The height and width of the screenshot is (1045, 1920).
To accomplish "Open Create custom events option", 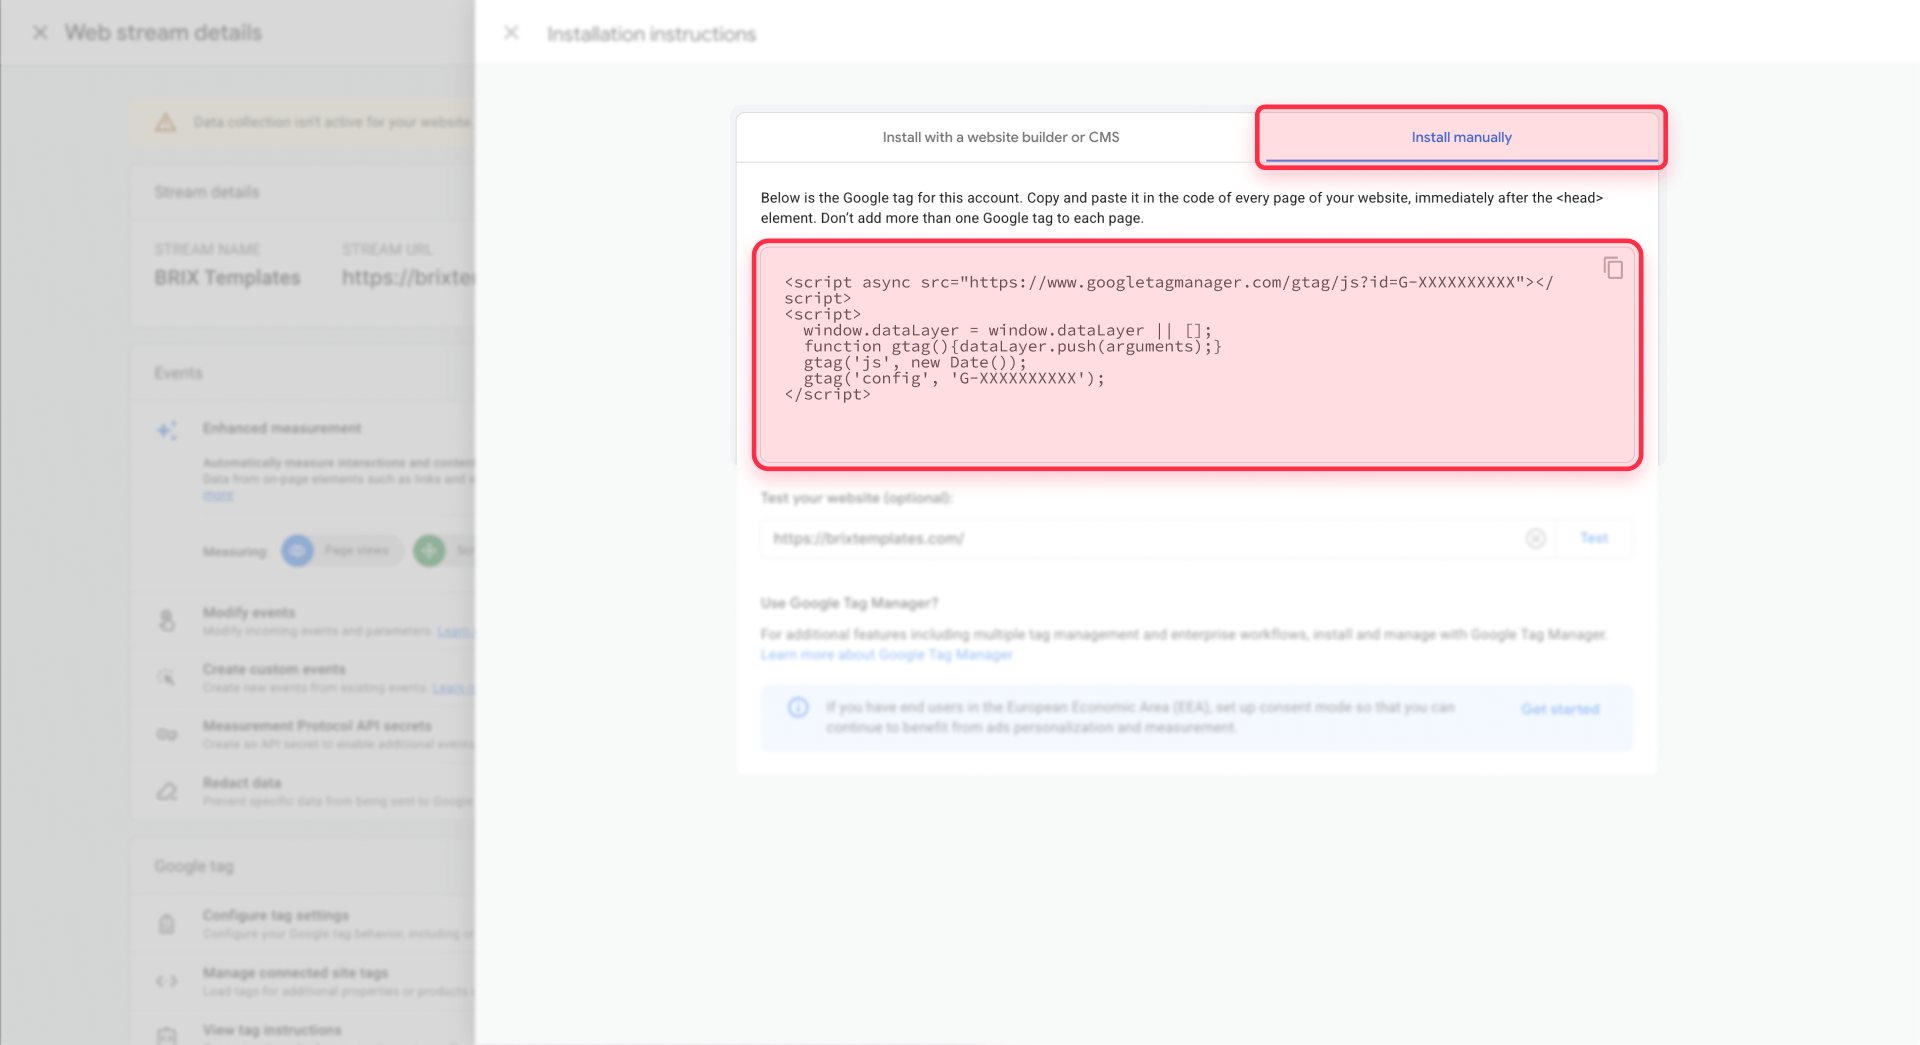I will click(302, 678).
